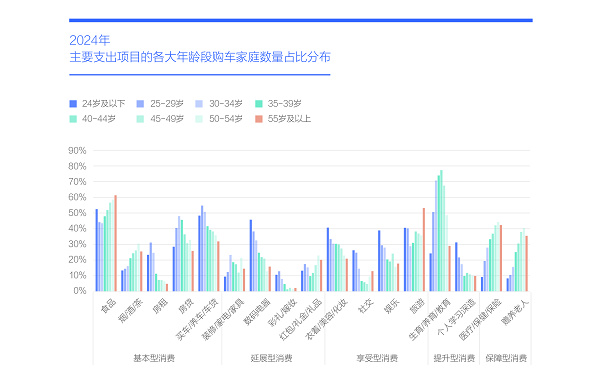Click the 40-44岁 legend color swatch
This screenshot has height=388, width=600.
[x=73, y=119]
